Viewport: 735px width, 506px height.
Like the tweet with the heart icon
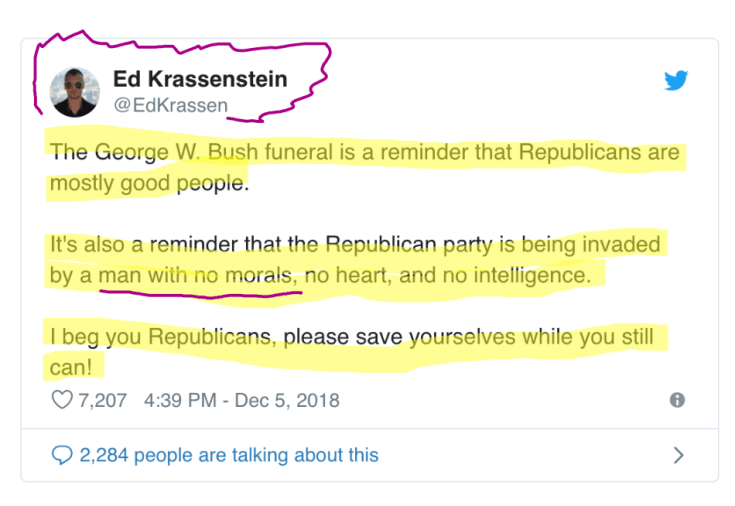tap(62, 400)
